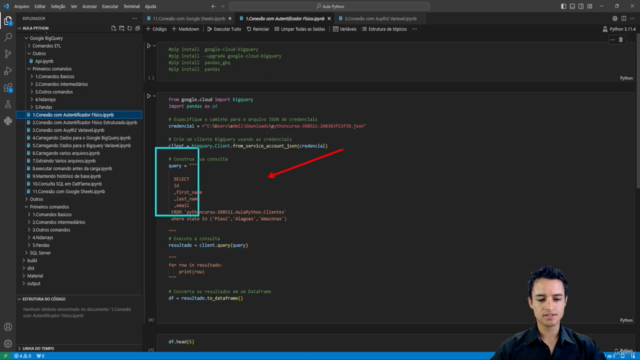640x360 pixels.
Task: Go forward with the navigation arrow
Action: (x=222, y=6)
